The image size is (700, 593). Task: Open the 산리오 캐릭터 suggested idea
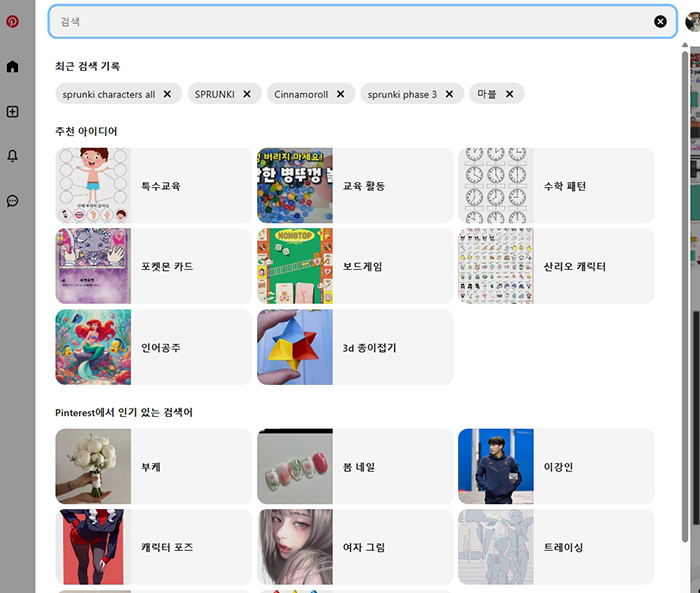coord(556,266)
